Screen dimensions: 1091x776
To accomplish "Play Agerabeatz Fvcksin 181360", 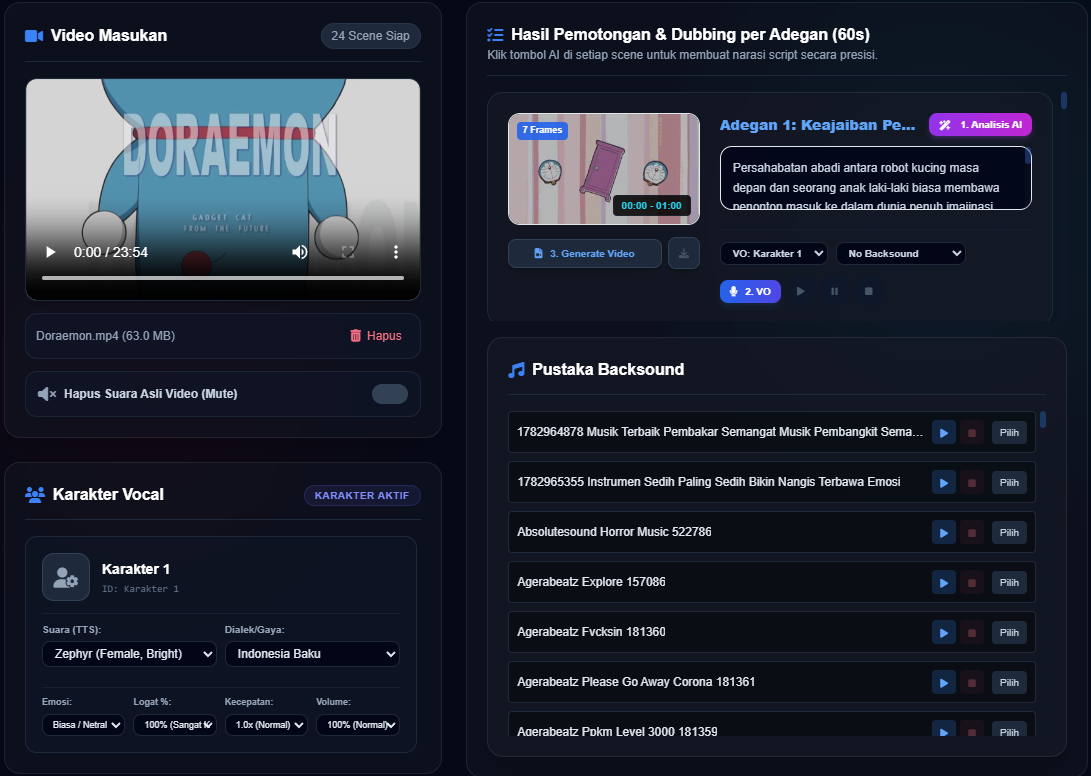I will (943, 633).
